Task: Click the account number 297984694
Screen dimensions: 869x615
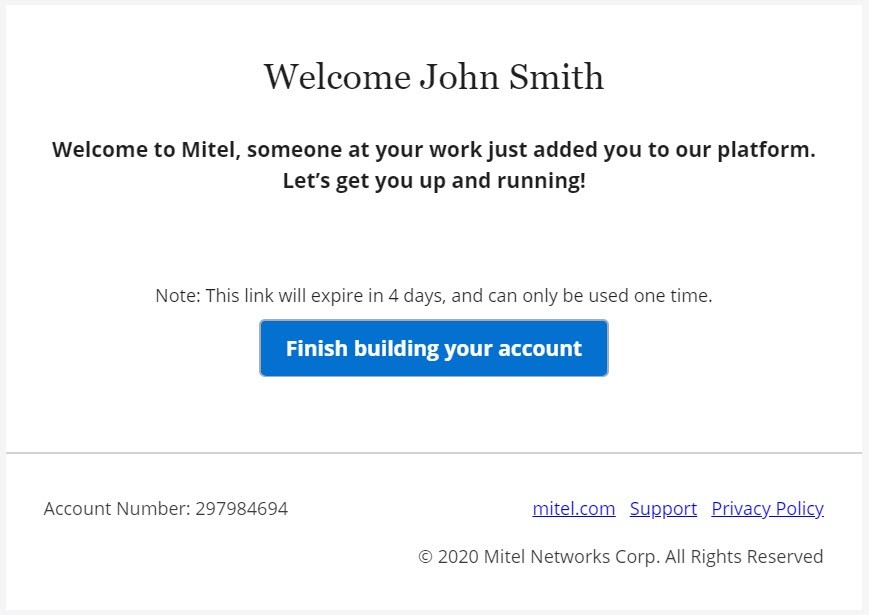Action: (x=241, y=508)
